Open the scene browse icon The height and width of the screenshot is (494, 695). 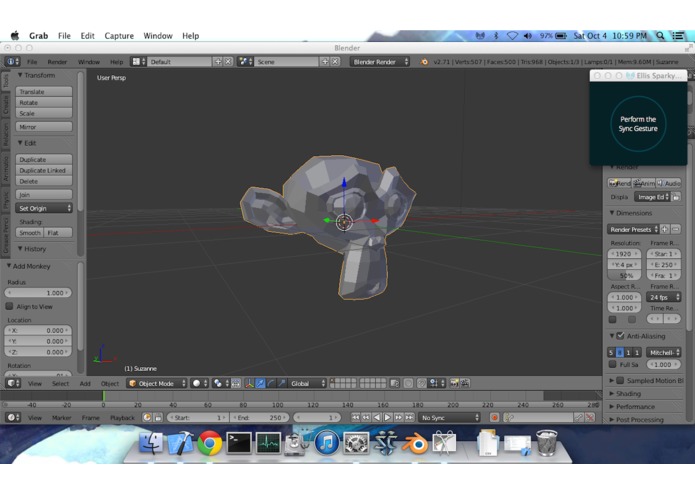pos(245,62)
